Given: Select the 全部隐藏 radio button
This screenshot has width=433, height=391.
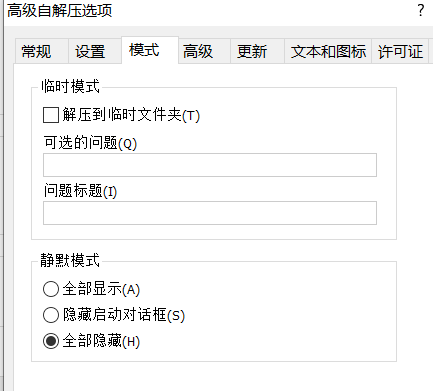Looking at the screenshot, I should [x=51, y=341].
